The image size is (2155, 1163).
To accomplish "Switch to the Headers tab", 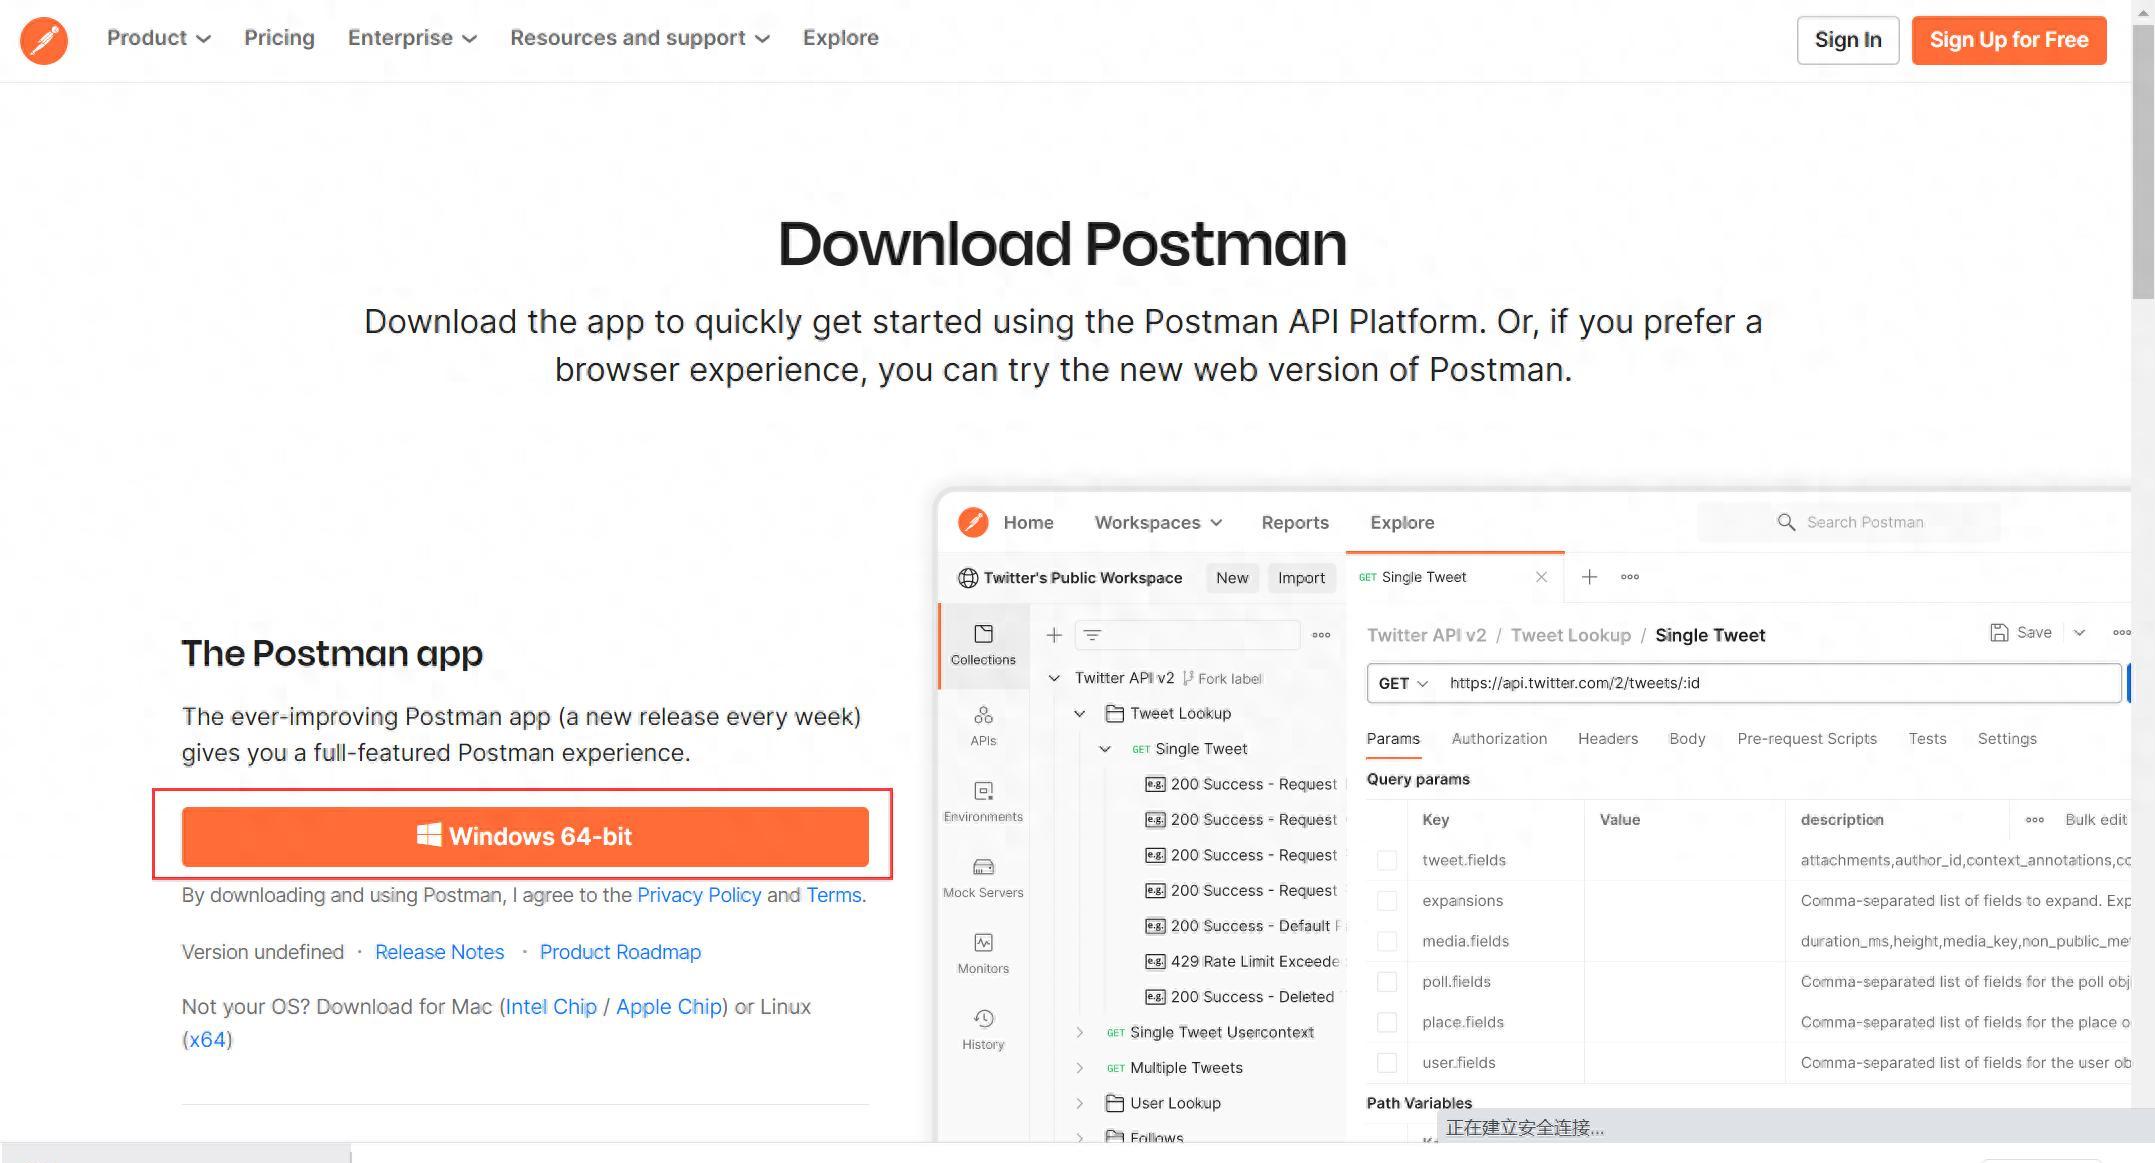I will pyautogui.click(x=1608, y=739).
